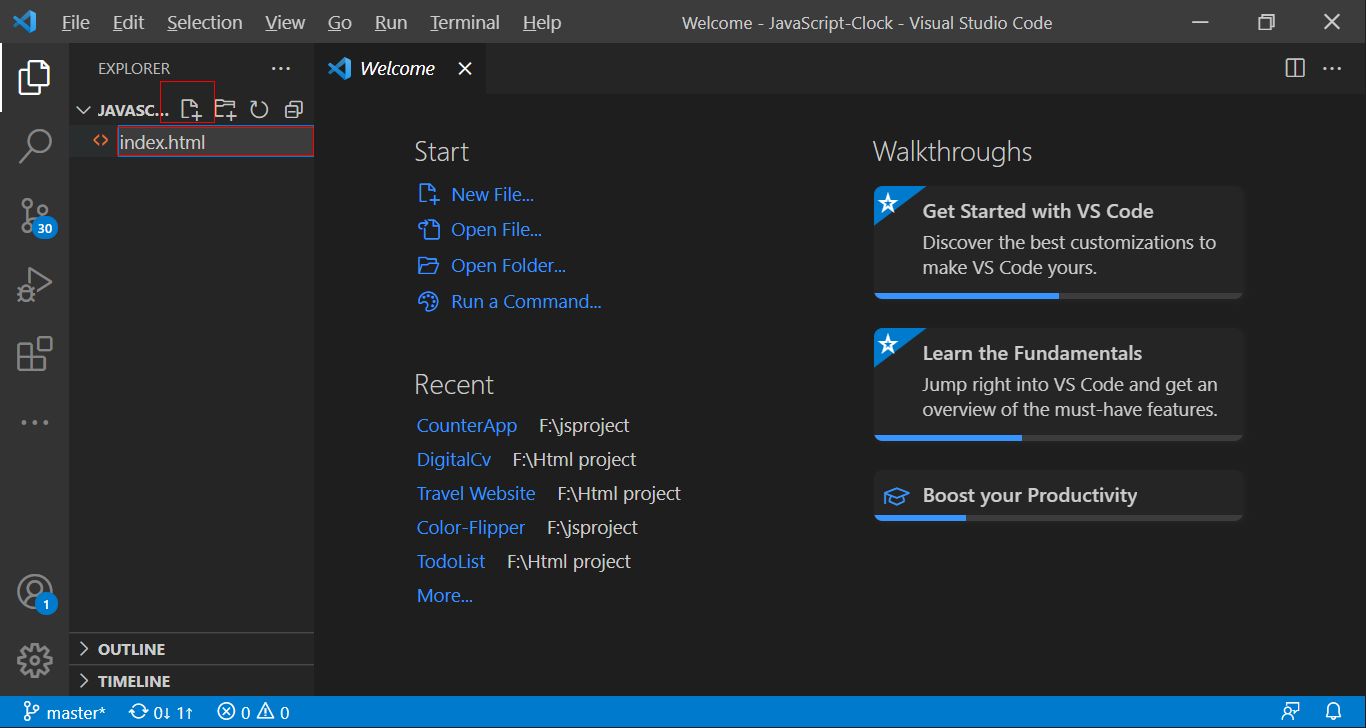This screenshot has width=1366, height=728.
Task: Click the Open Folder... link
Action: pyautogui.click(x=508, y=266)
